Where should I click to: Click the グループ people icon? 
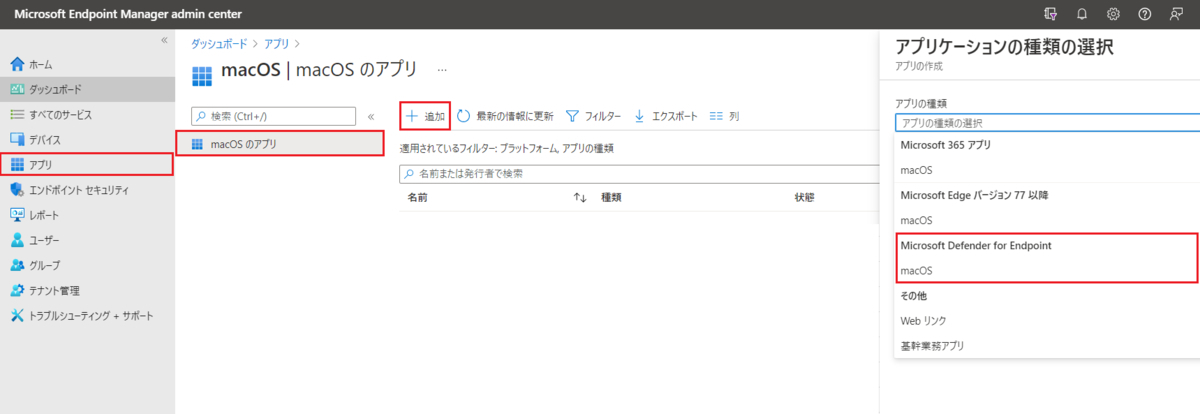pyautogui.click(x=16, y=265)
